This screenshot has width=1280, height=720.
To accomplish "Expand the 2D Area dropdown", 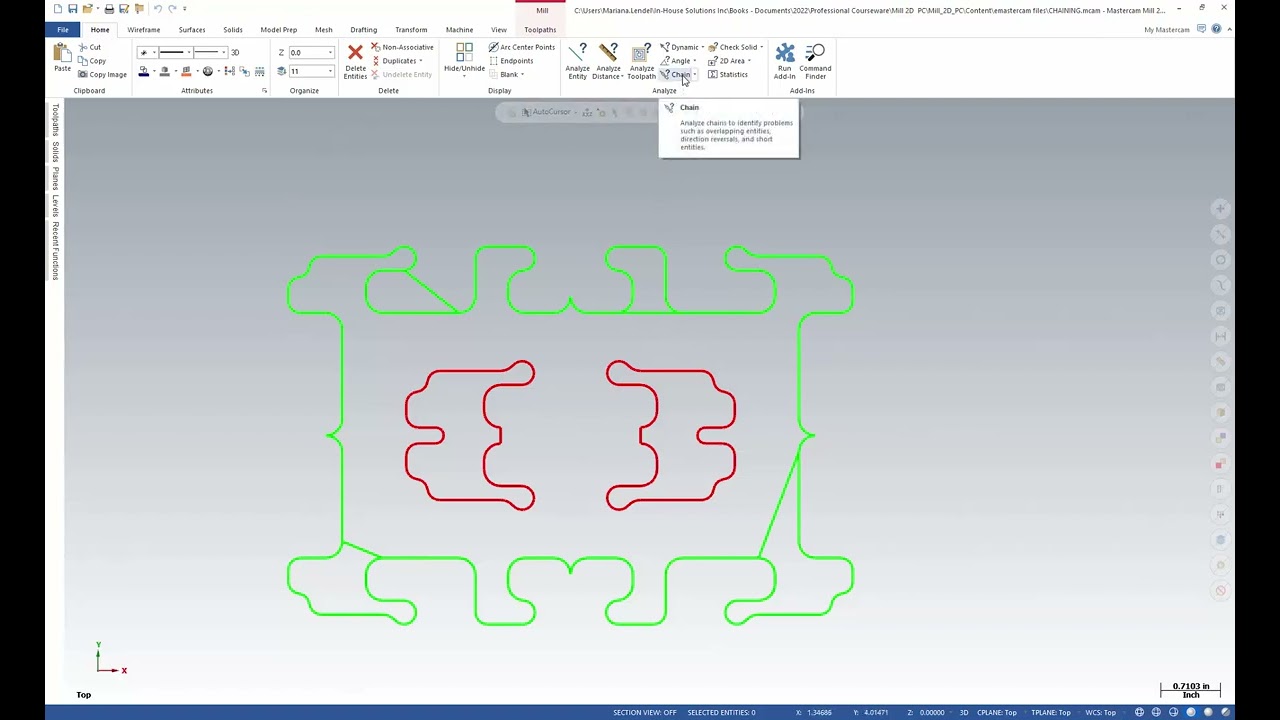I will click(x=749, y=61).
